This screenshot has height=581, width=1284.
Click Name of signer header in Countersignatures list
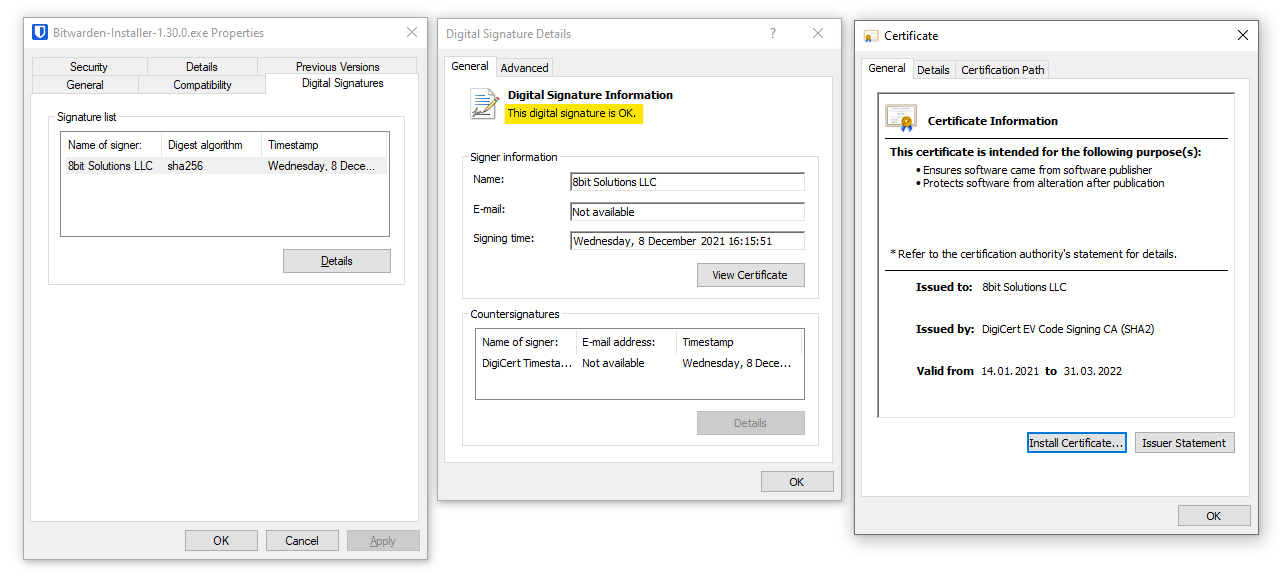point(526,342)
